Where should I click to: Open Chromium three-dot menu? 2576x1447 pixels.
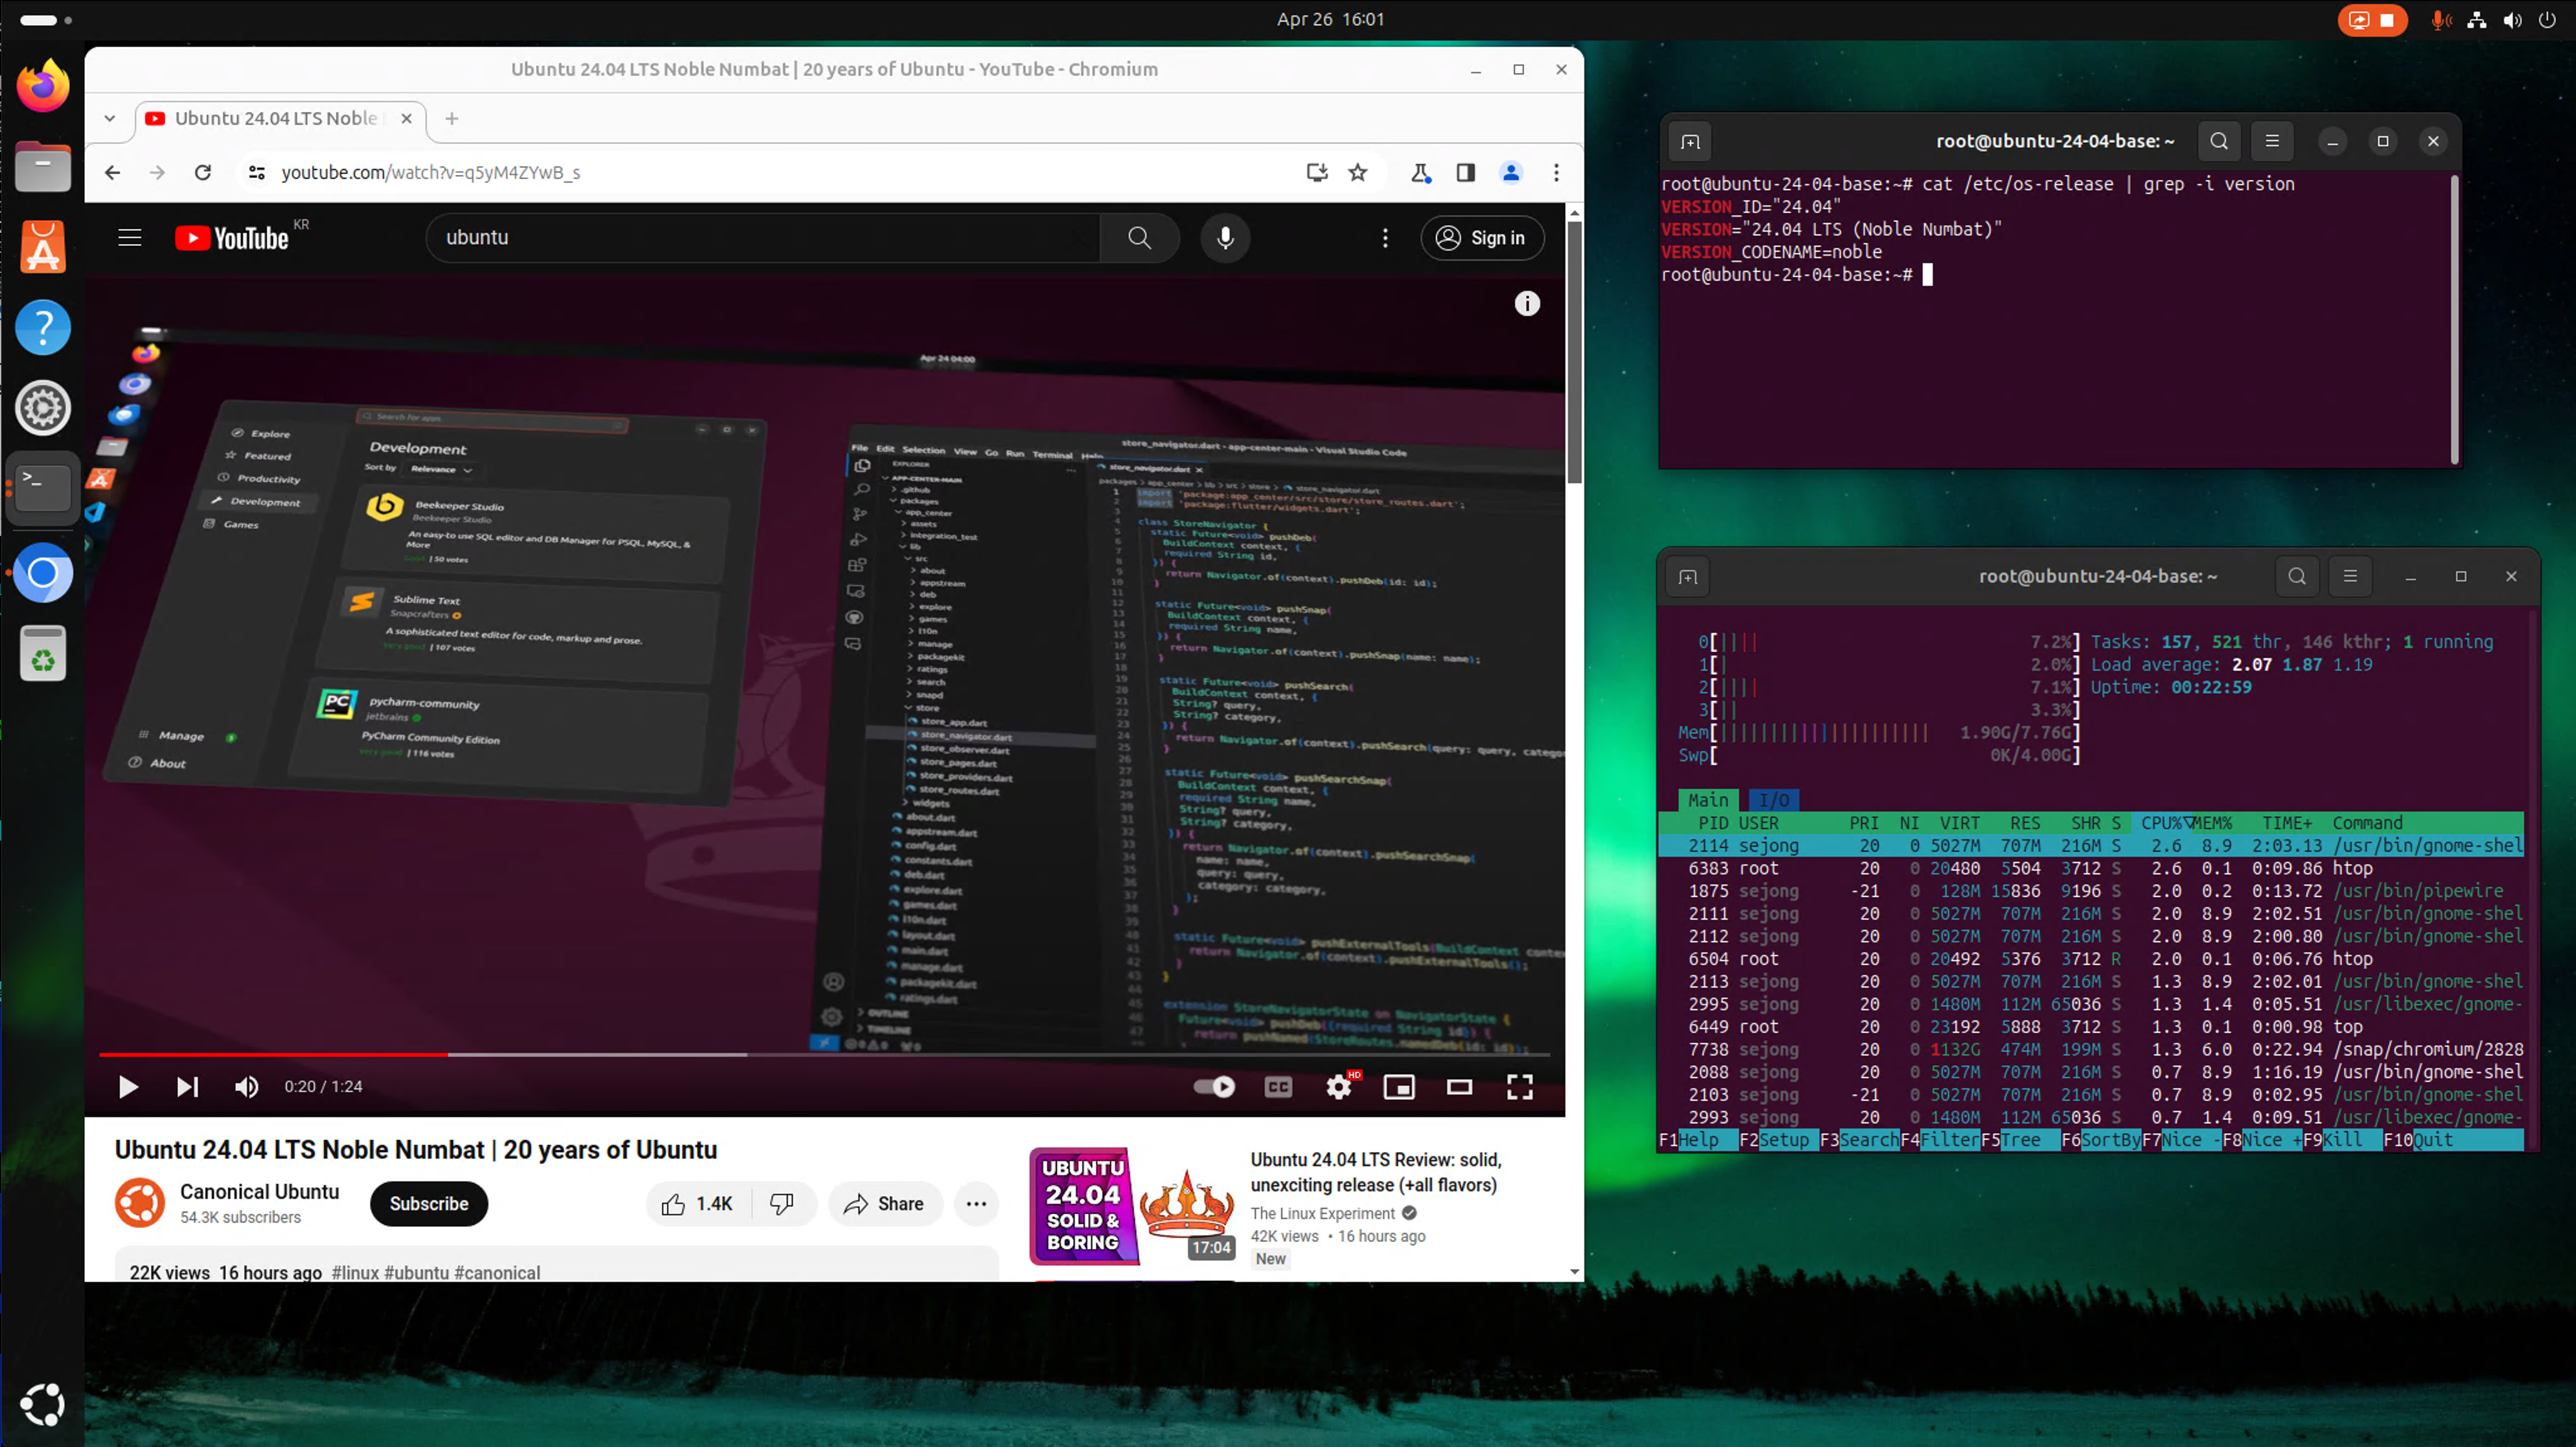tap(1555, 173)
